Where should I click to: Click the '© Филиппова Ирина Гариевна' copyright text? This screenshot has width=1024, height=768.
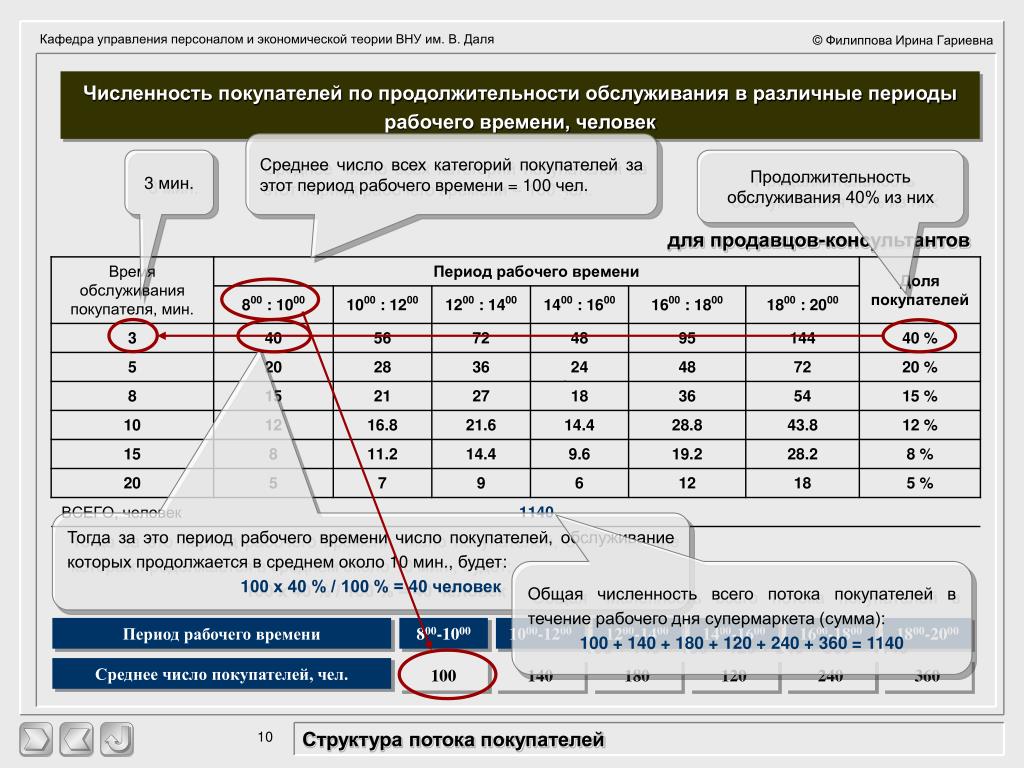(903, 40)
